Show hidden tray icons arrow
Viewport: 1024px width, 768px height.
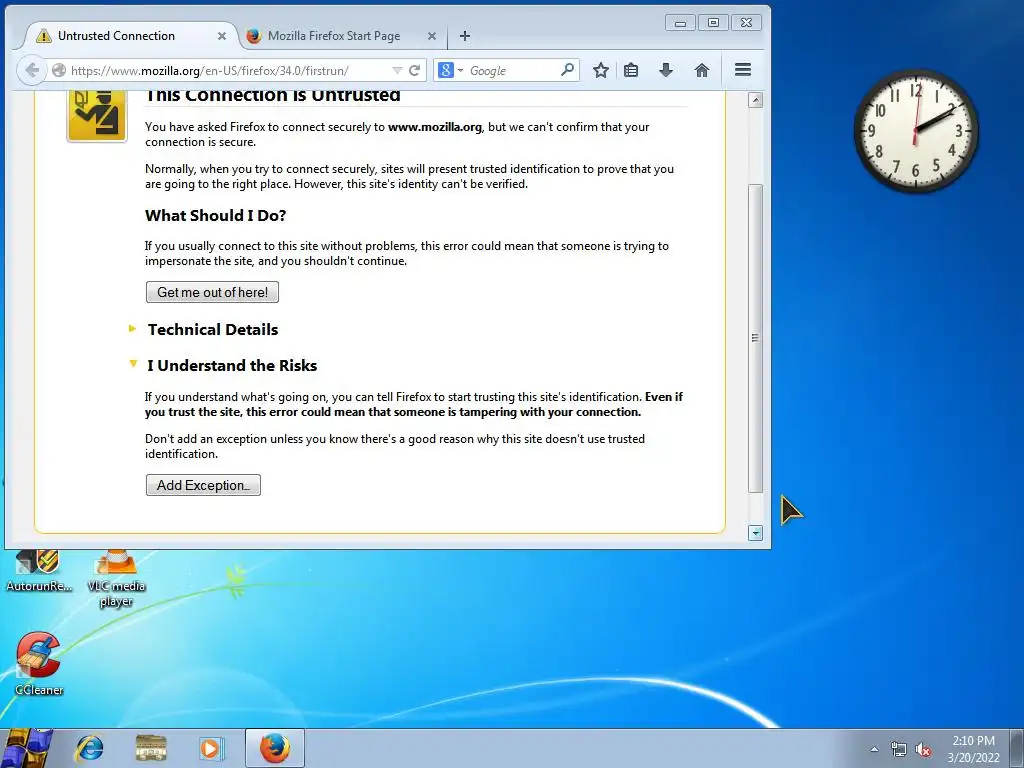click(x=874, y=749)
